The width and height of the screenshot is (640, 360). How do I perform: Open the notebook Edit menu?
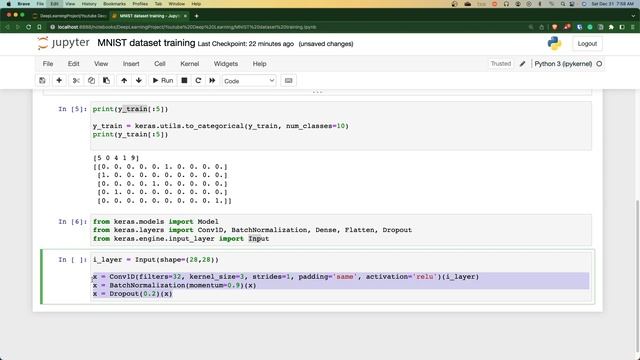click(x=73, y=64)
